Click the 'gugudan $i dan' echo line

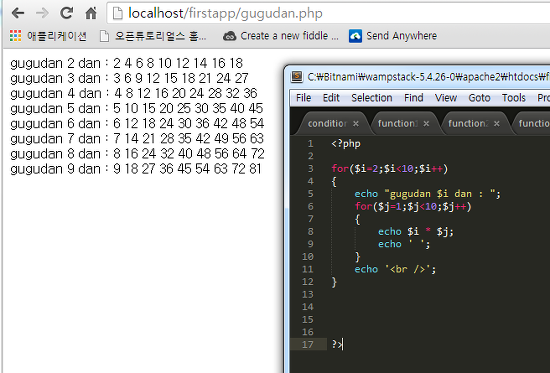point(428,194)
